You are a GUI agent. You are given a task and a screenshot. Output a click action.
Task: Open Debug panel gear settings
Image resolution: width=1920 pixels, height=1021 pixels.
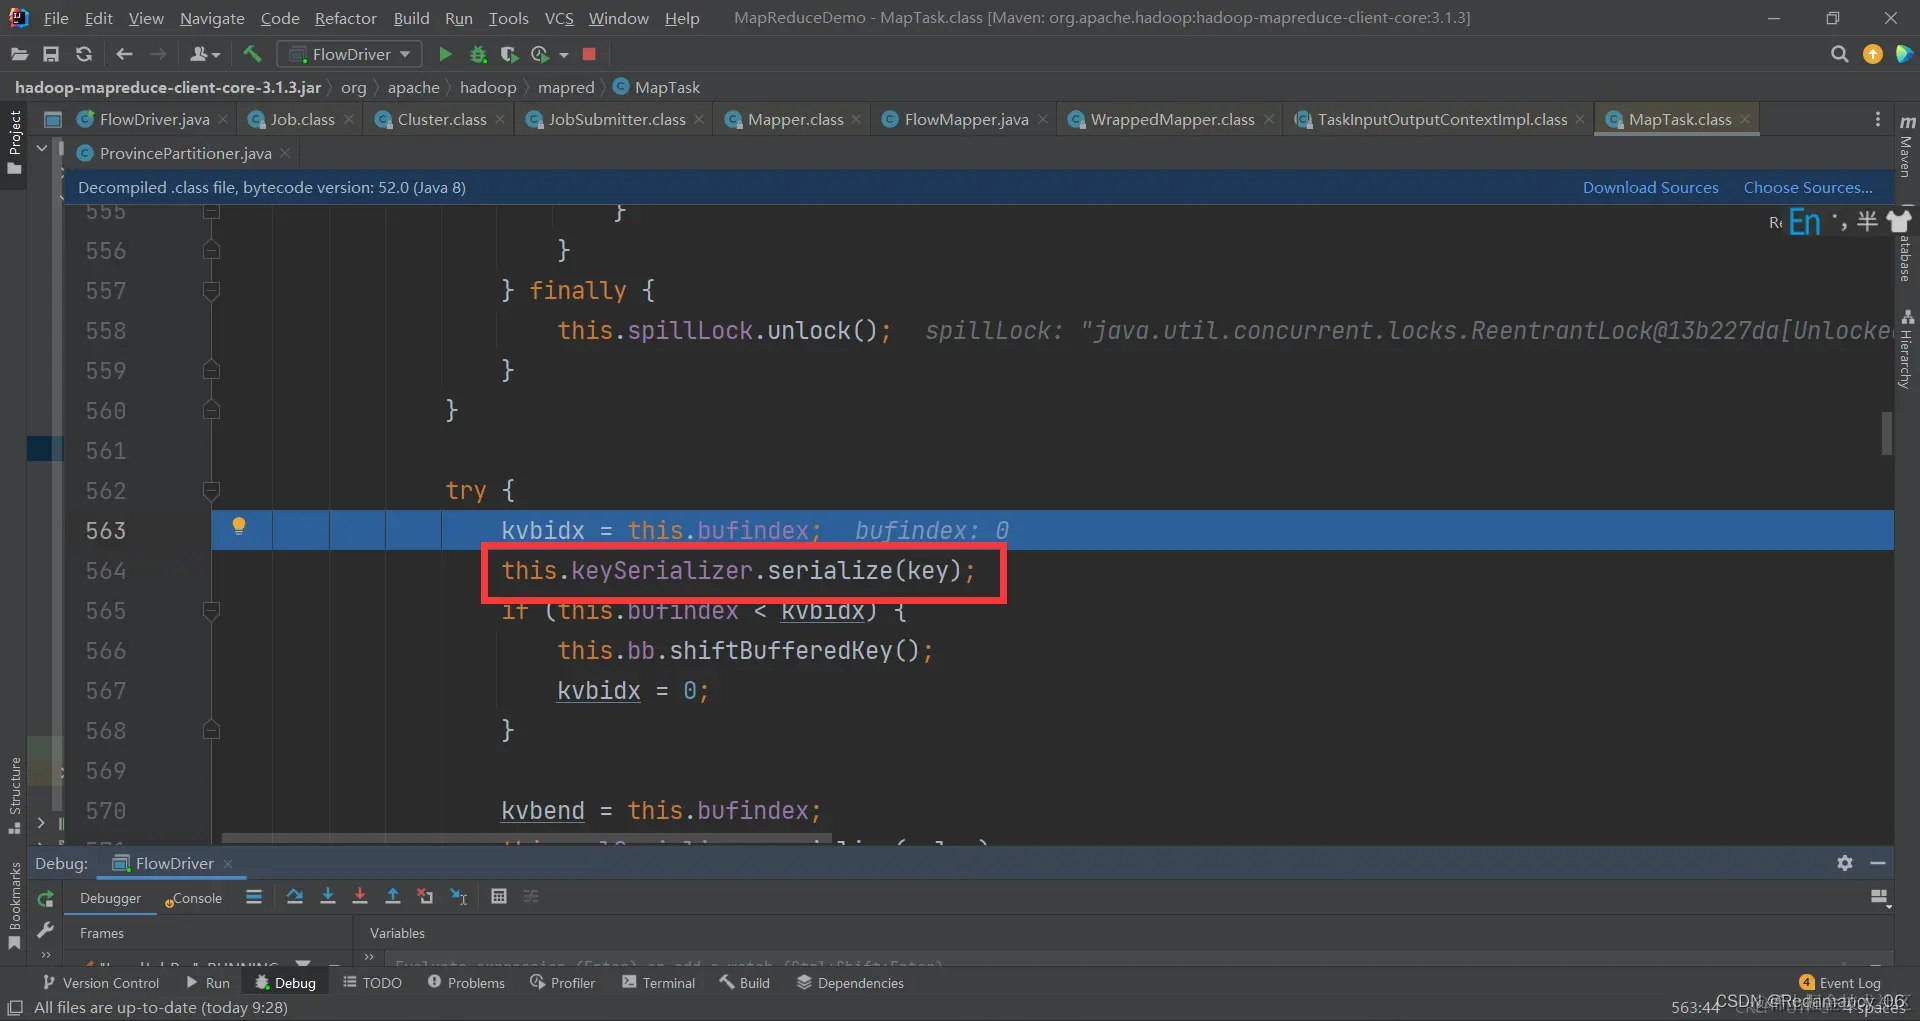(1845, 863)
